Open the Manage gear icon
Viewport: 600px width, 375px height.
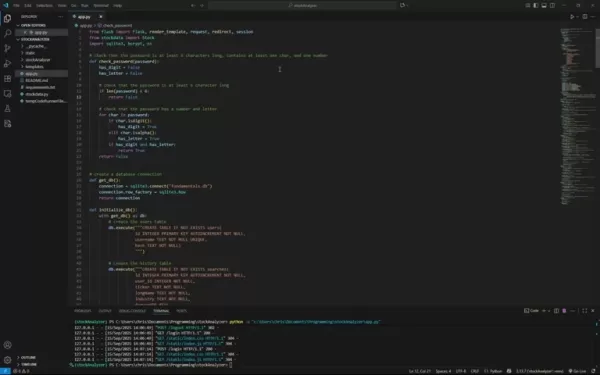click(7, 360)
